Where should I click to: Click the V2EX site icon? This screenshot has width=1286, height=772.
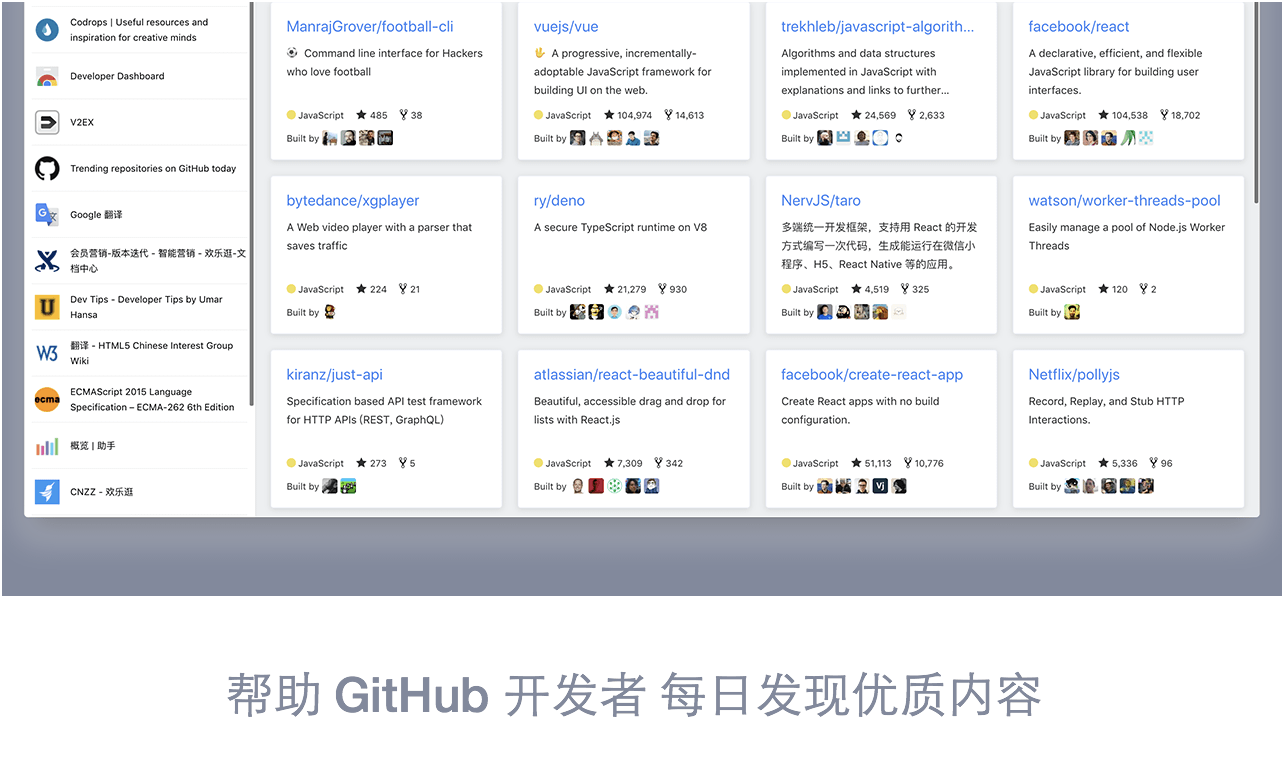(x=47, y=122)
